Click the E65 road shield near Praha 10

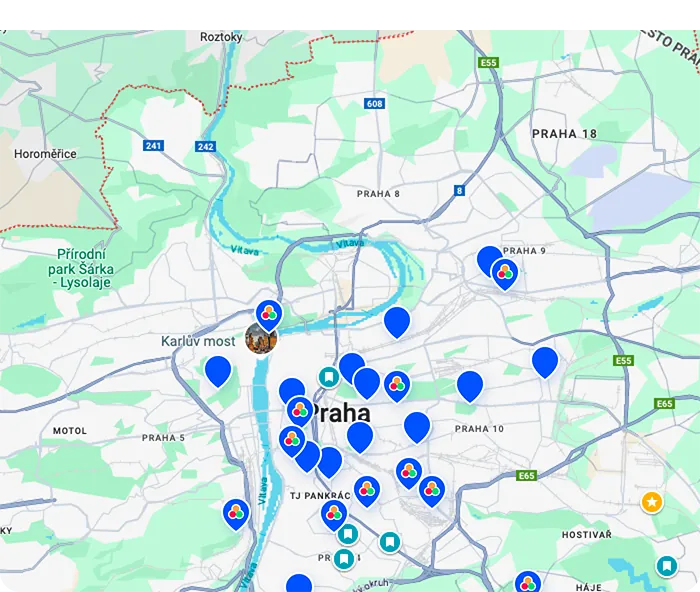click(x=527, y=476)
